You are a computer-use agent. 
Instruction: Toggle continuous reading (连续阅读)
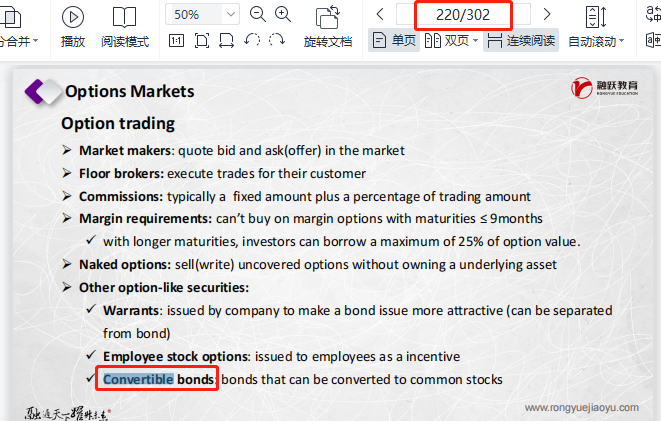pos(522,41)
